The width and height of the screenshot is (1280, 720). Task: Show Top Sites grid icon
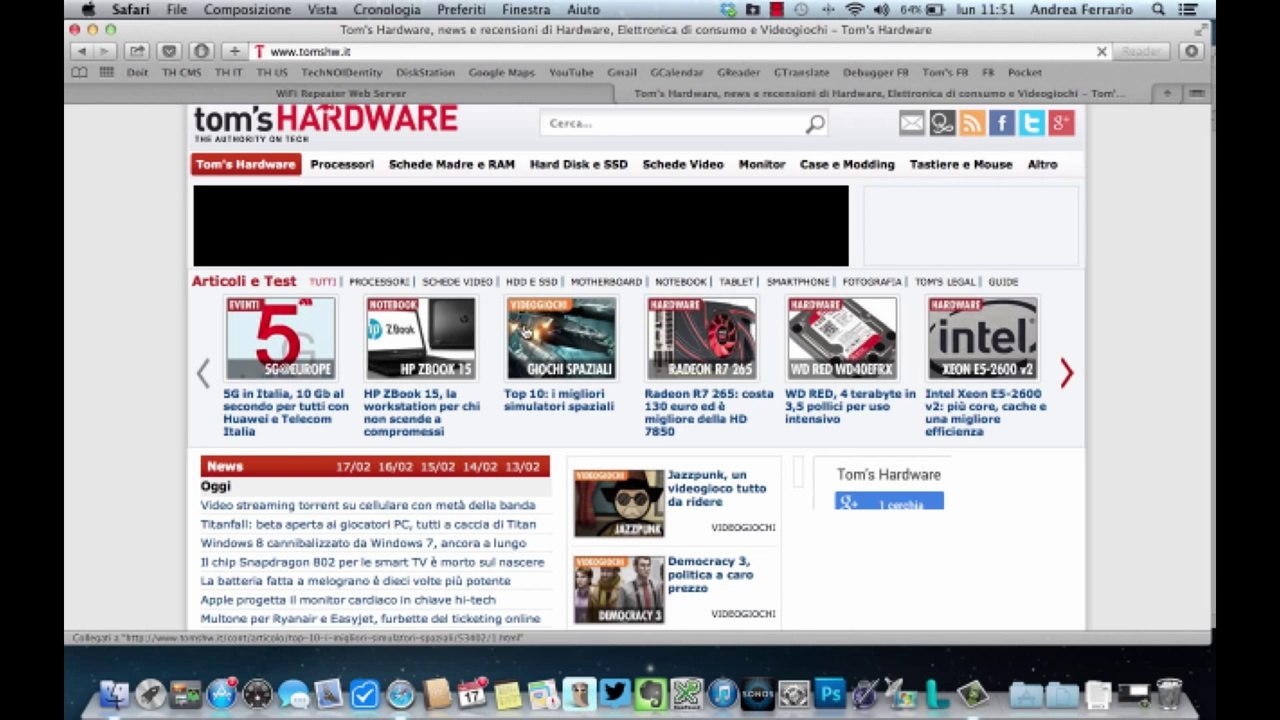[106, 72]
